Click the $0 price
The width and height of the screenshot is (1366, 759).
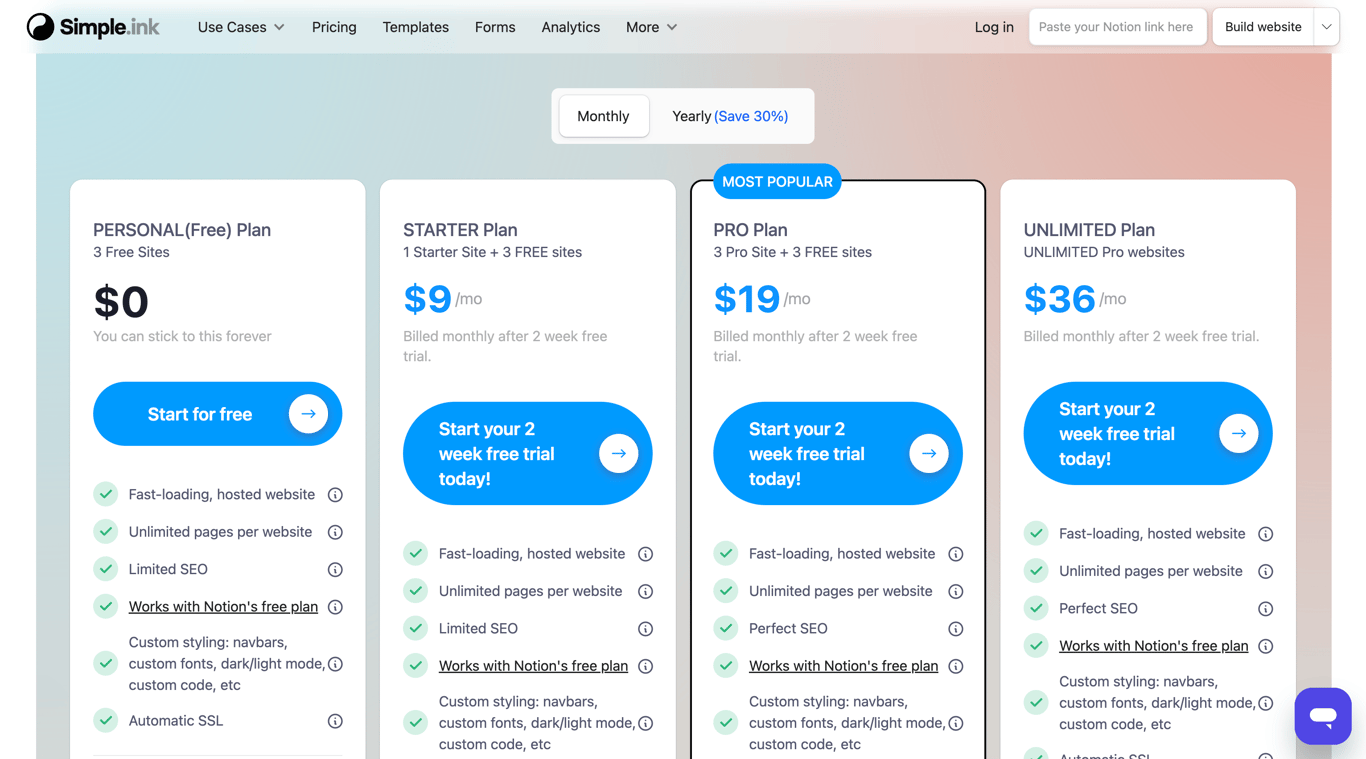pyautogui.click(x=121, y=302)
